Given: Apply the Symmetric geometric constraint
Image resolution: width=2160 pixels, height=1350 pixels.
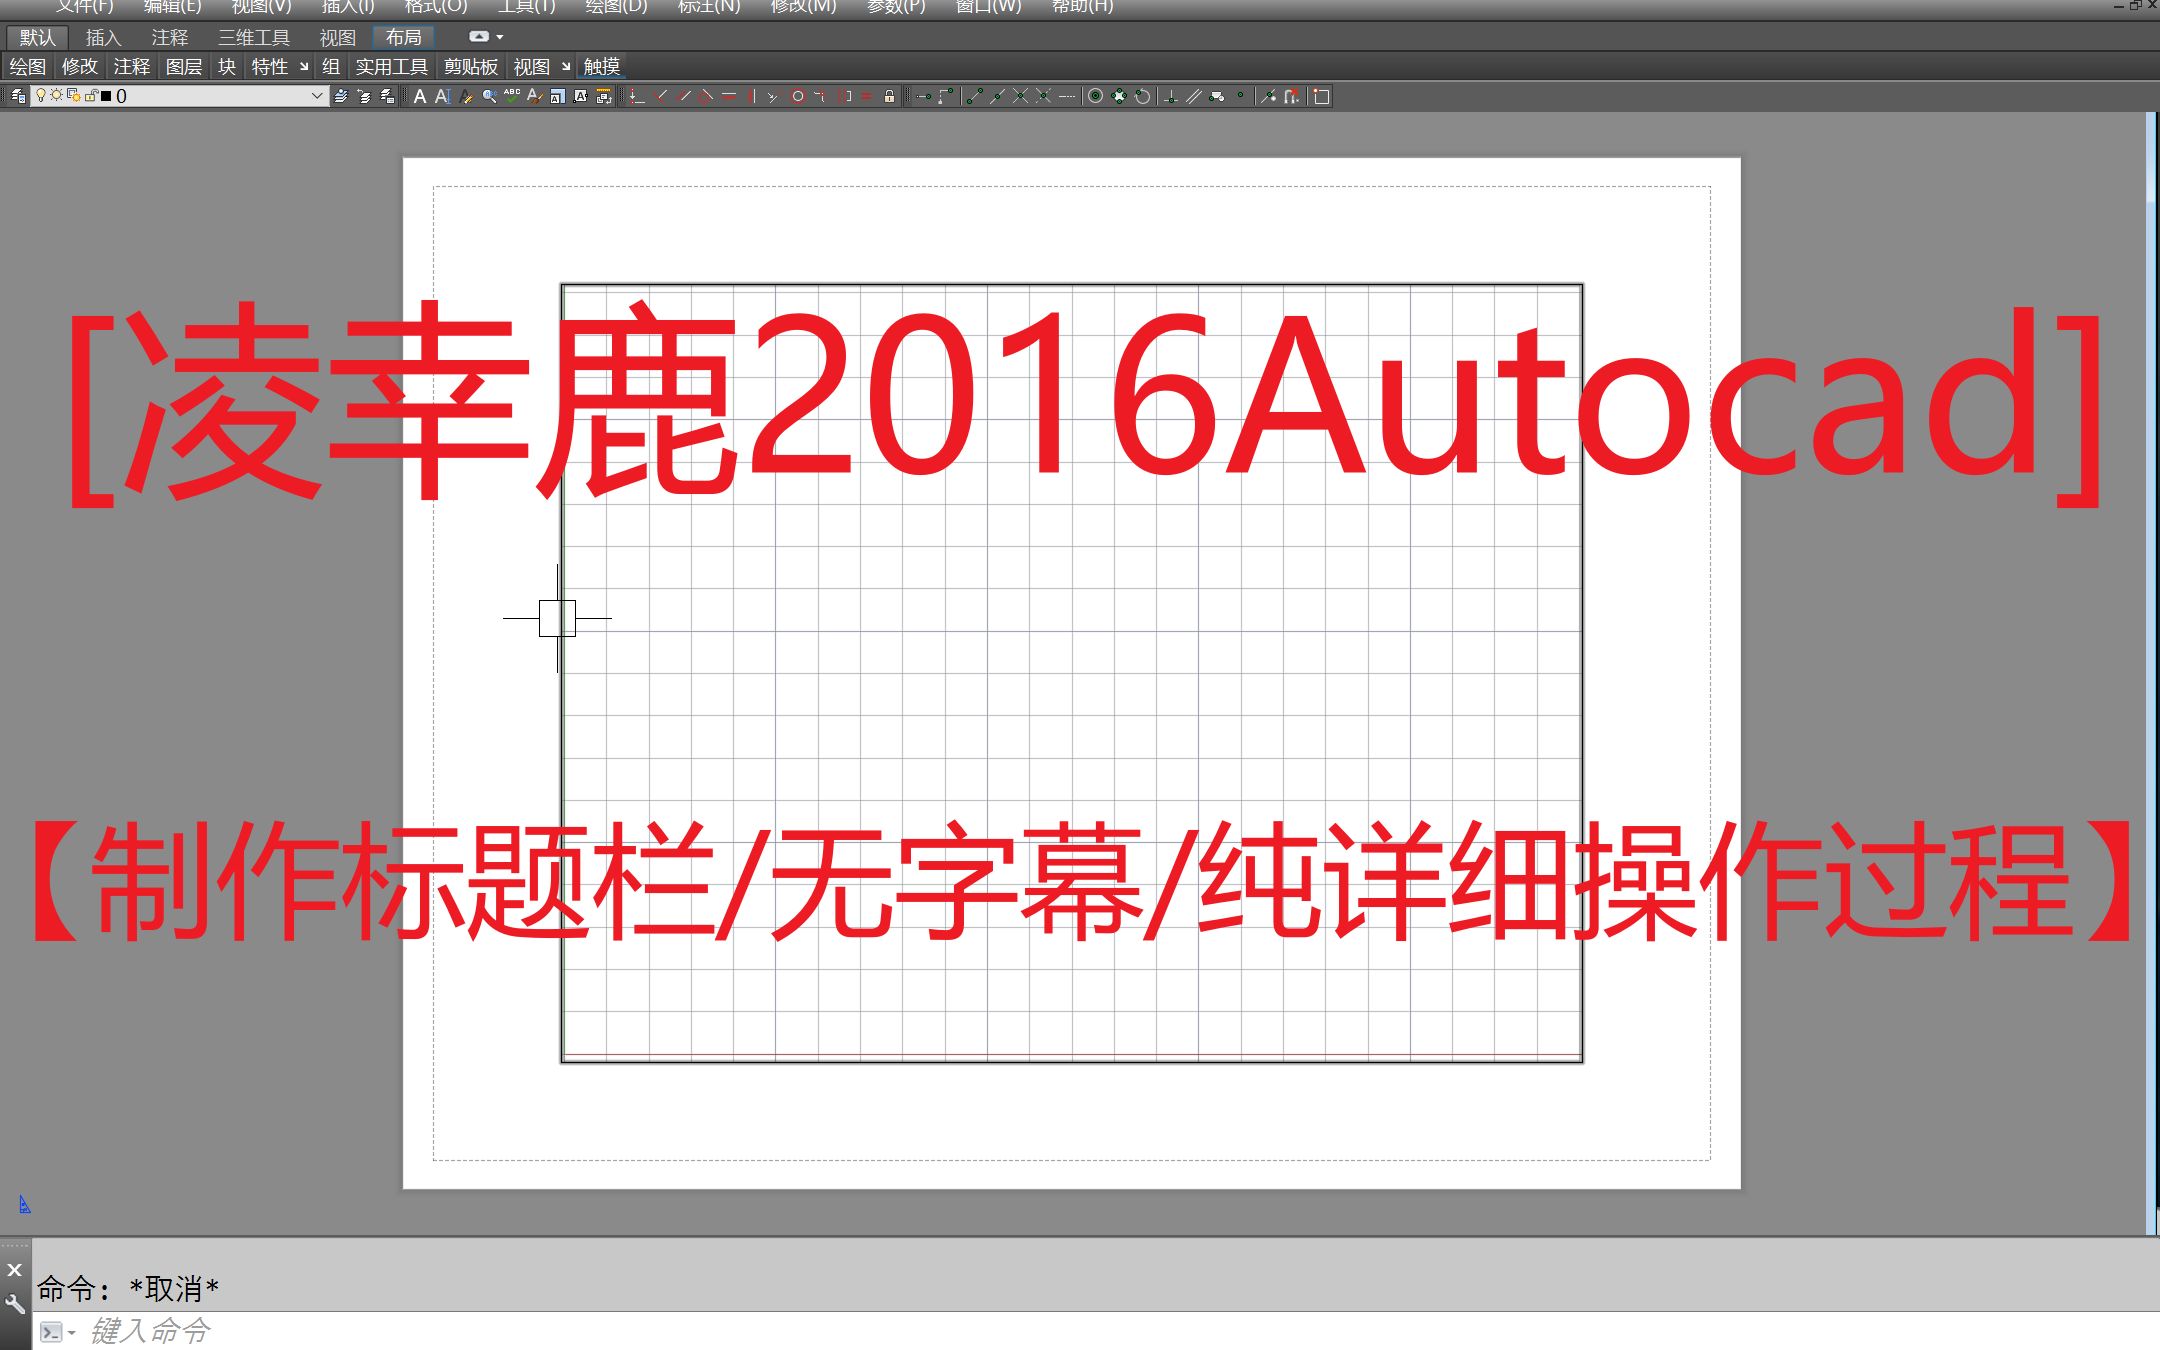Looking at the screenshot, I should point(845,96).
